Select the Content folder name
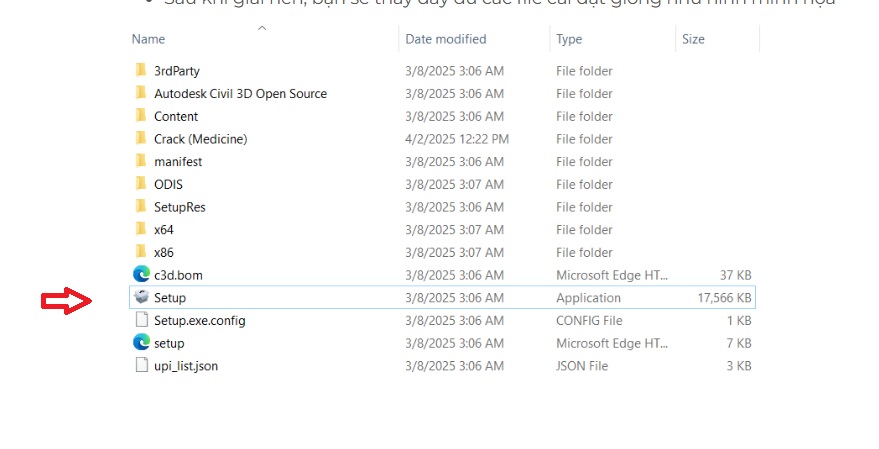The image size is (879, 449). point(176,117)
